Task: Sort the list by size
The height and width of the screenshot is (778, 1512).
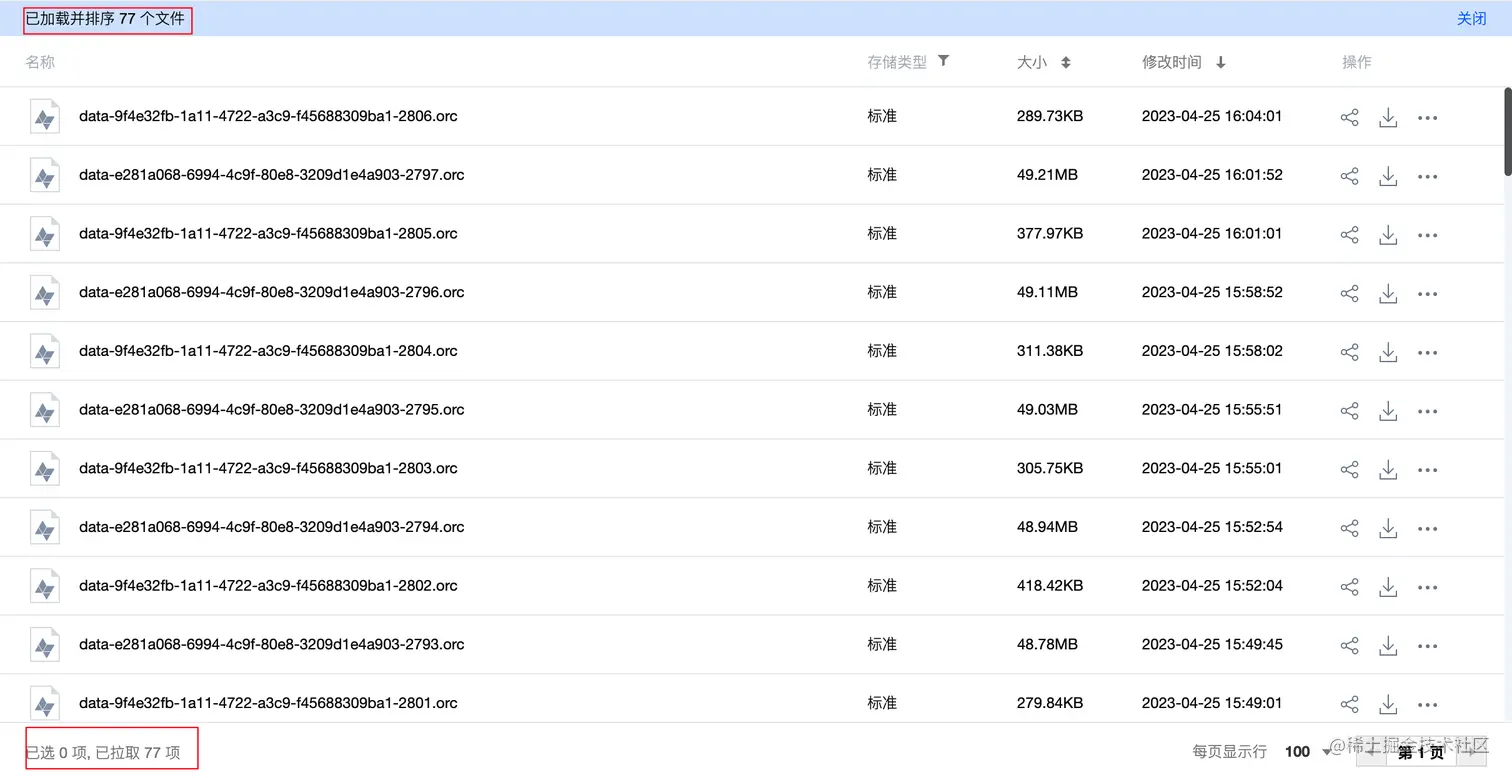Action: [1066, 62]
